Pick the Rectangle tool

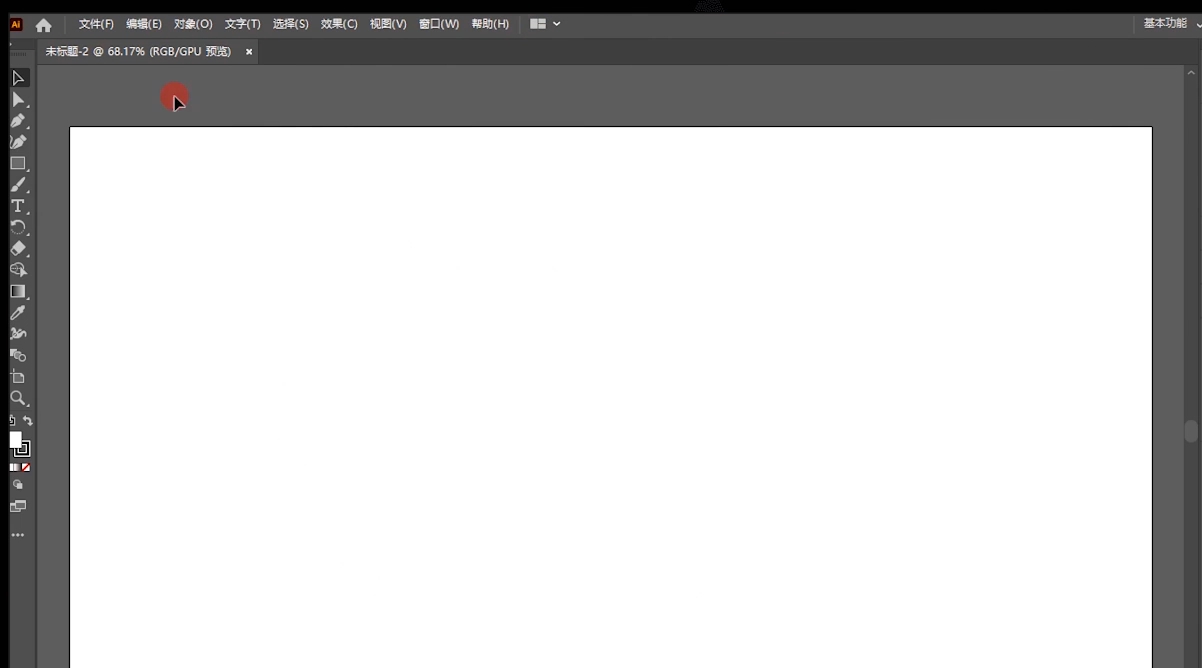coord(17,163)
